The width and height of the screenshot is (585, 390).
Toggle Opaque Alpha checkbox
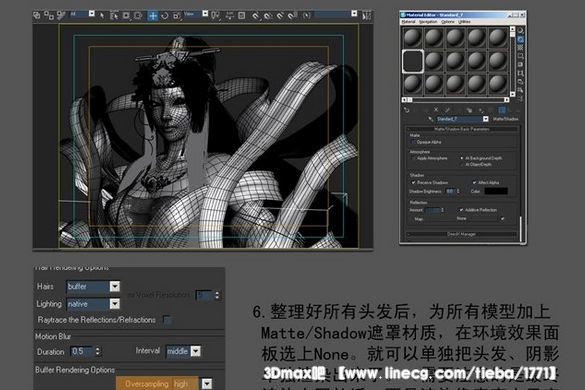pyautogui.click(x=413, y=142)
